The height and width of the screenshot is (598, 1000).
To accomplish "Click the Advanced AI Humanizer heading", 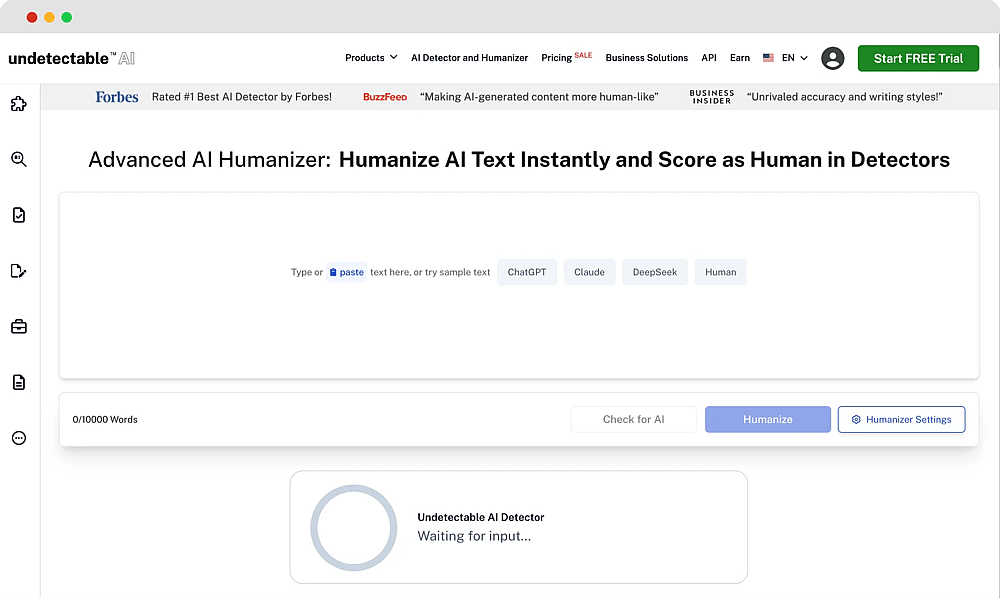I will tap(518, 159).
